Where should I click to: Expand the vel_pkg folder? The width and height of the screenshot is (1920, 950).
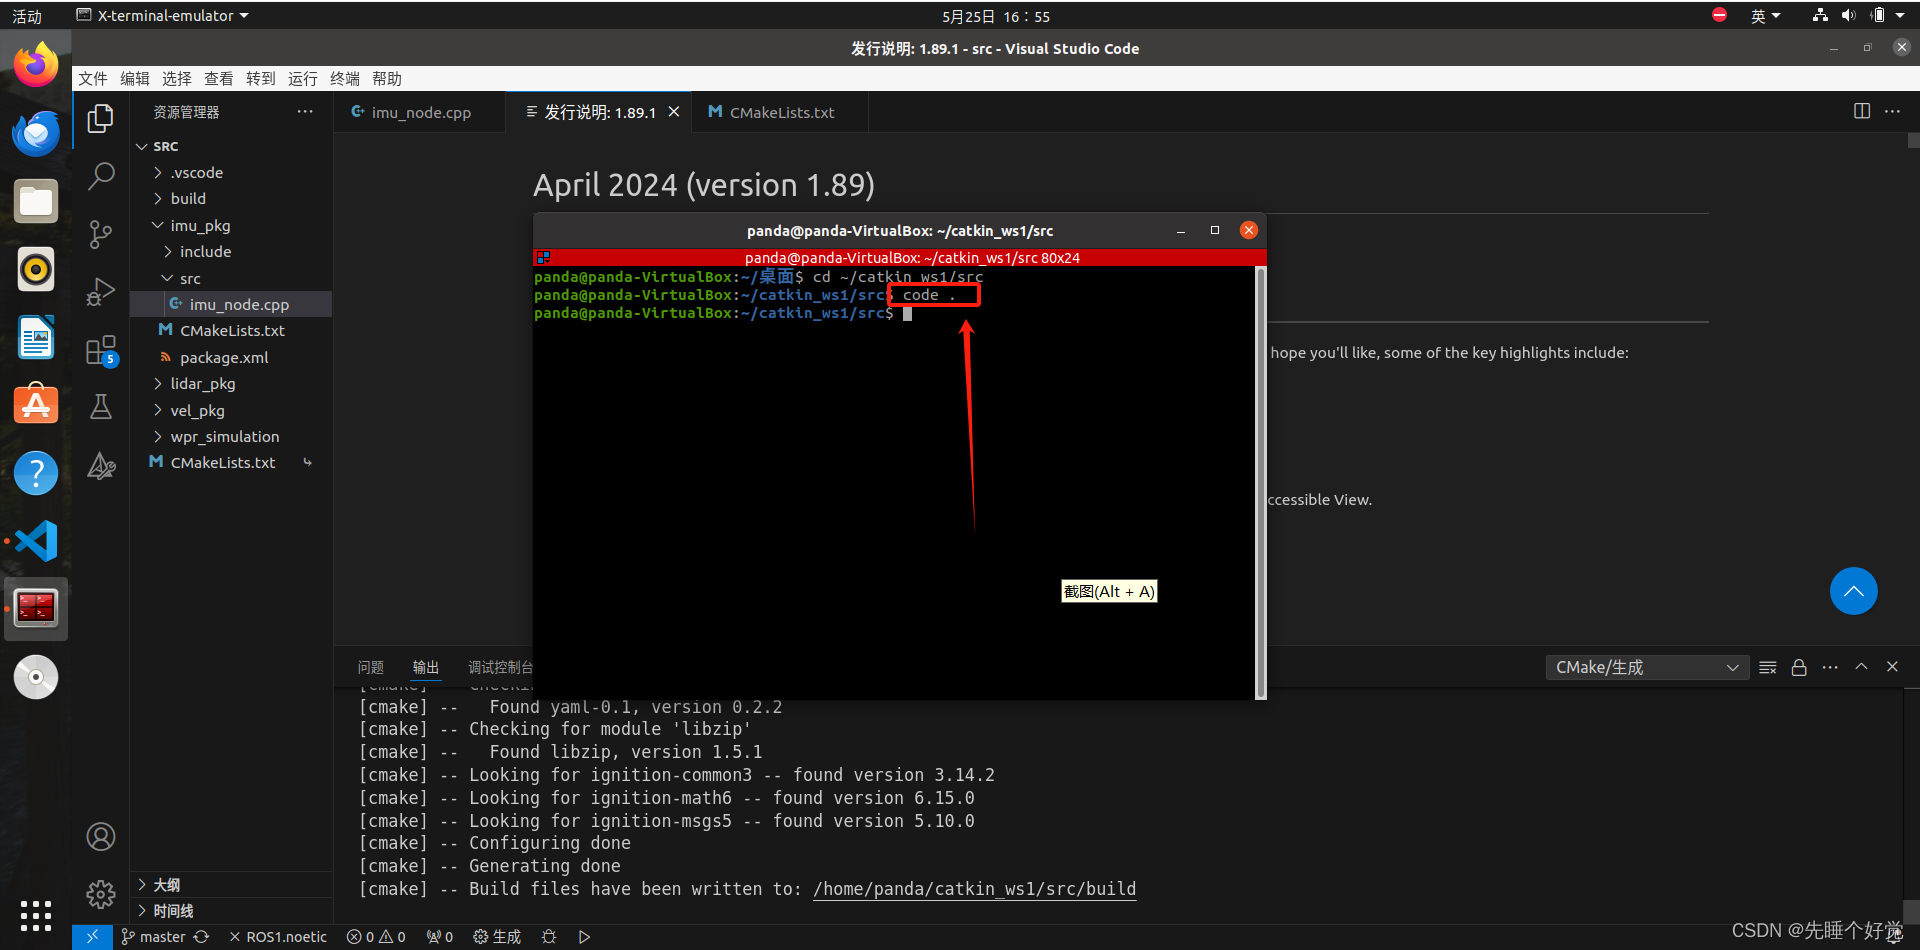click(x=231, y=410)
